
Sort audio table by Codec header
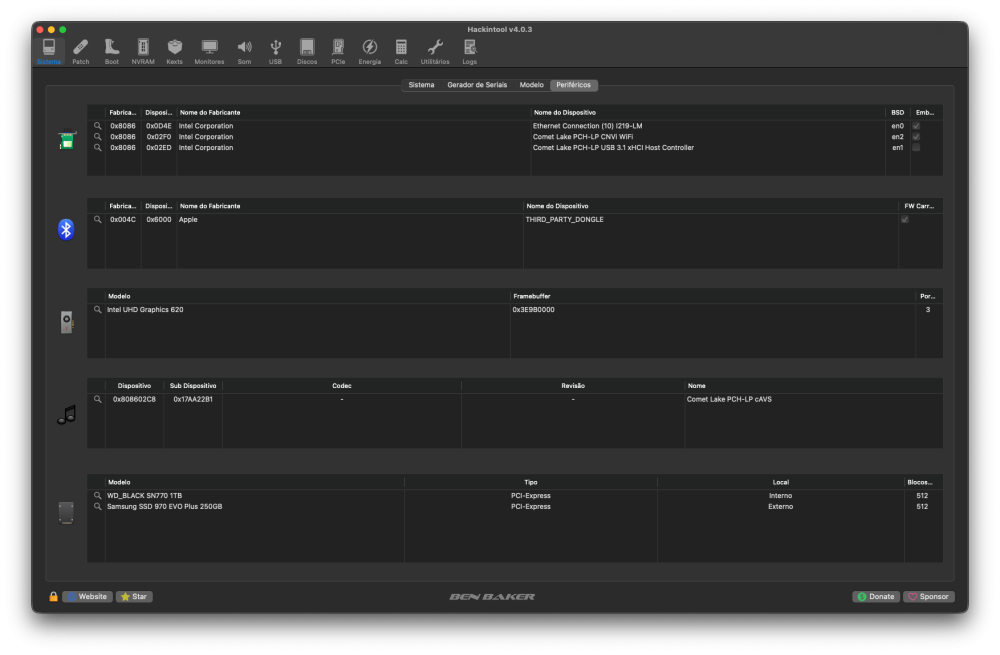[342, 386]
